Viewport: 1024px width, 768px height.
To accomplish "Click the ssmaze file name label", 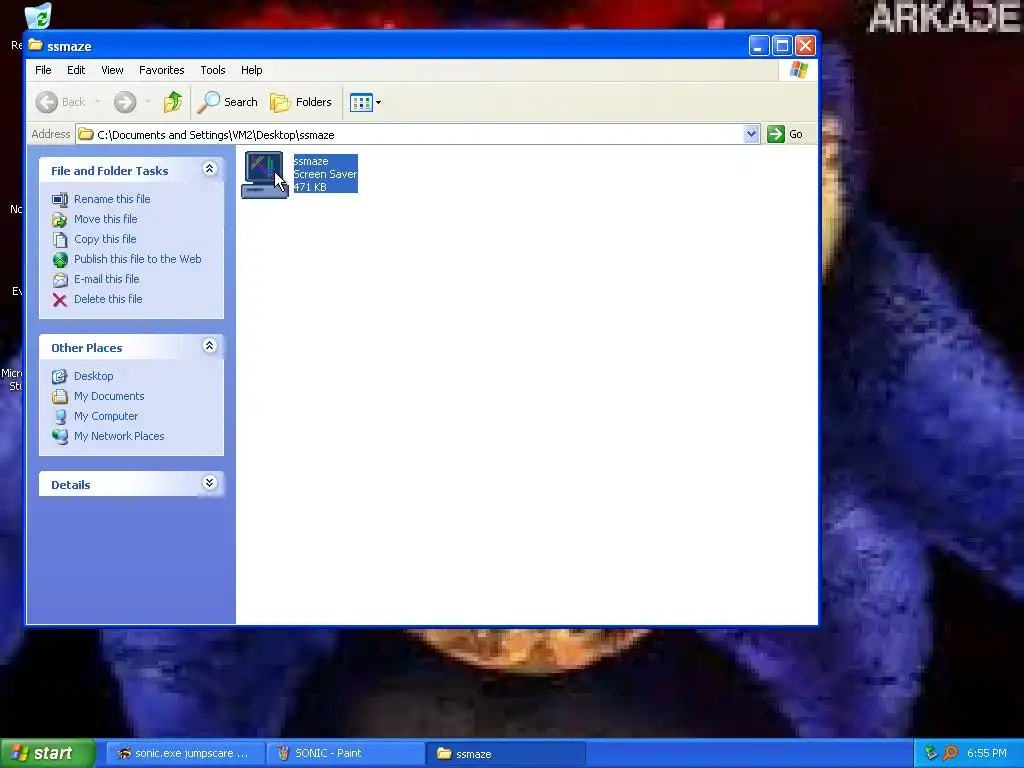I will 311,161.
